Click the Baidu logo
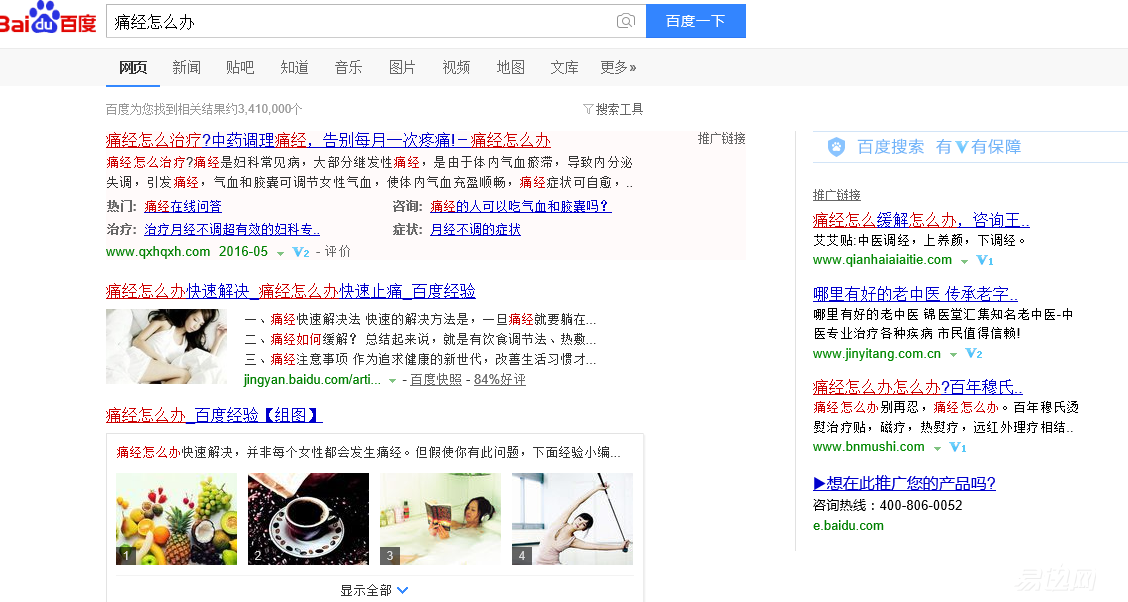Image resolution: width=1128 pixels, height=602 pixels. [x=47, y=19]
